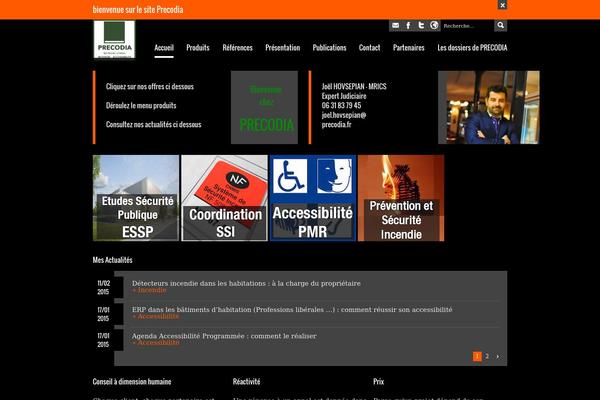Click the Consultez nos actualités ci dessous text

tap(153, 124)
